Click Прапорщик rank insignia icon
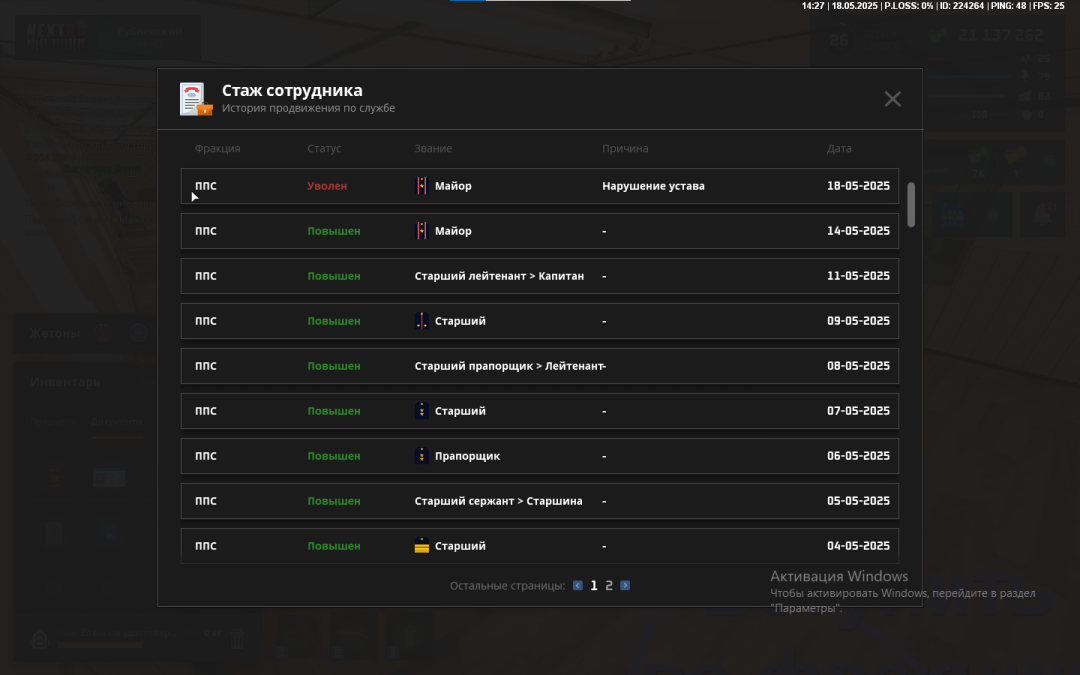 coord(422,456)
